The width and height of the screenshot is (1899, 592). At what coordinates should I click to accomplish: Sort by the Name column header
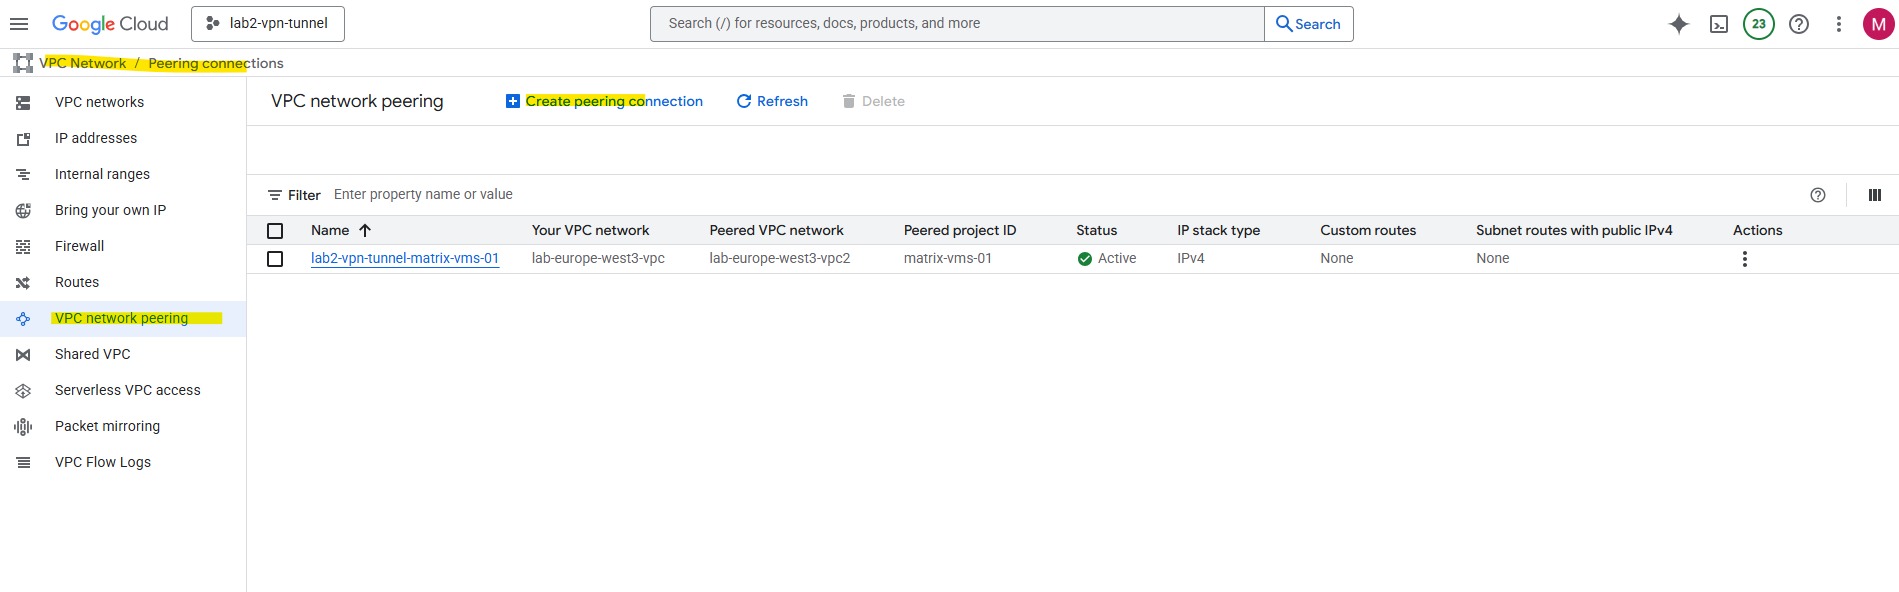tap(331, 231)
